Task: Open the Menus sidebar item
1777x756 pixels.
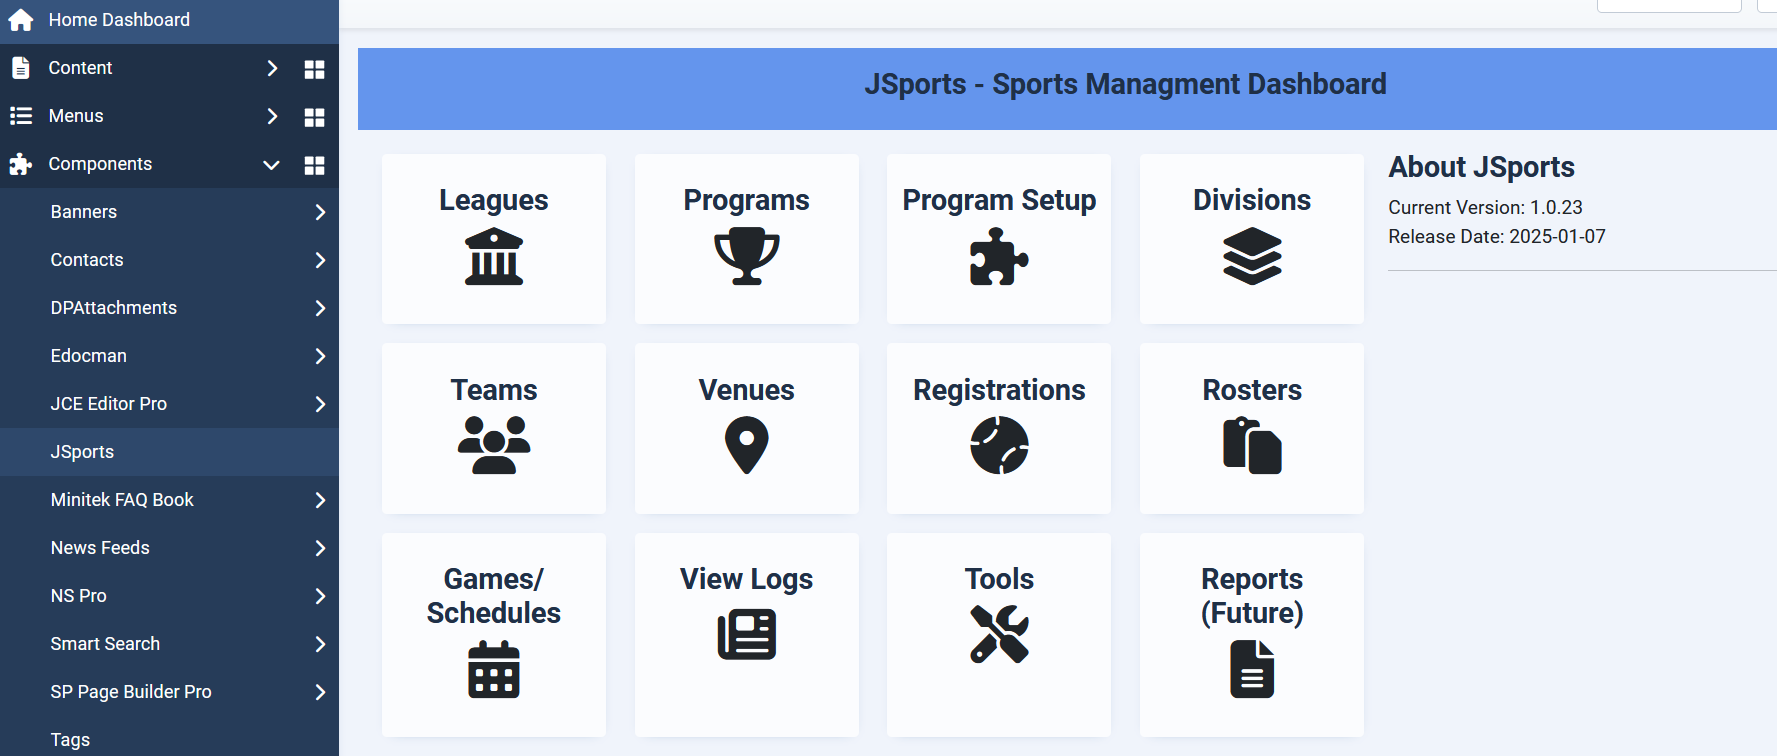Action: (76, 116)
